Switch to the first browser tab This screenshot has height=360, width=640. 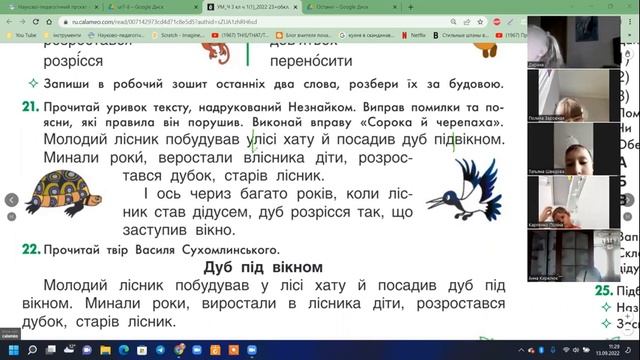point(52,7)
